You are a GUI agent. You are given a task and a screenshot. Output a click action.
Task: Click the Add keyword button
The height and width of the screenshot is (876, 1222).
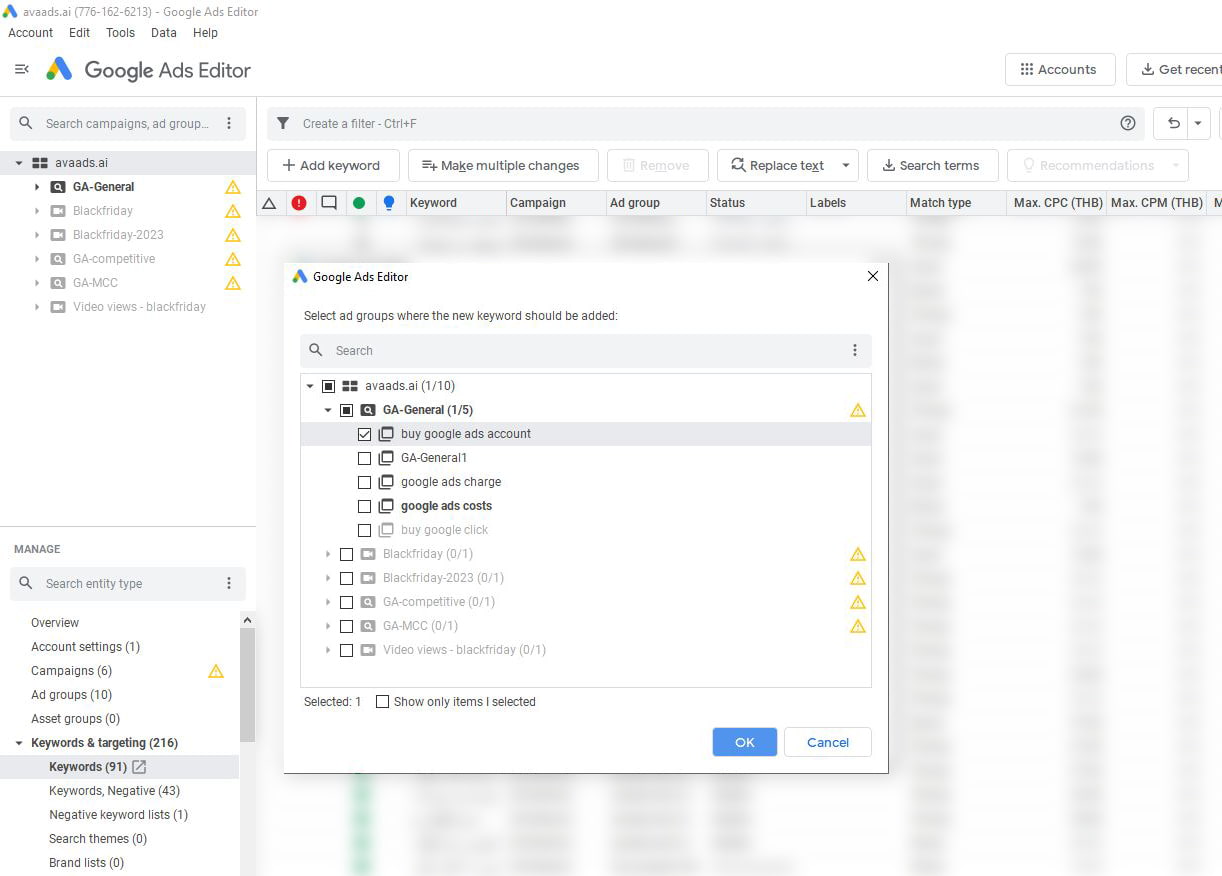point(334,166)
